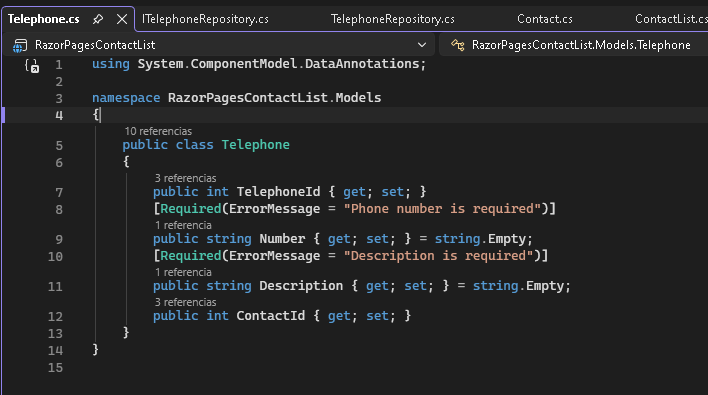This screenshot has height=395, width=708.
Task: Select the Telephone.cs tab
Action: coord(43,19)
